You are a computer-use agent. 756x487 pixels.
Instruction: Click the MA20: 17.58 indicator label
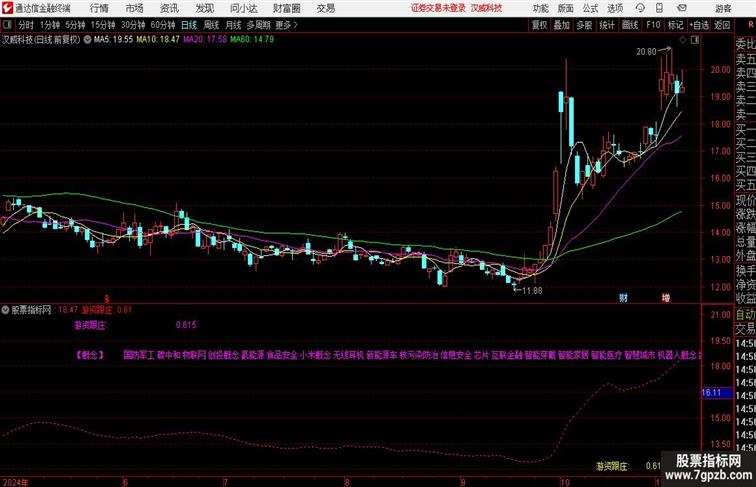coord(205,40)
